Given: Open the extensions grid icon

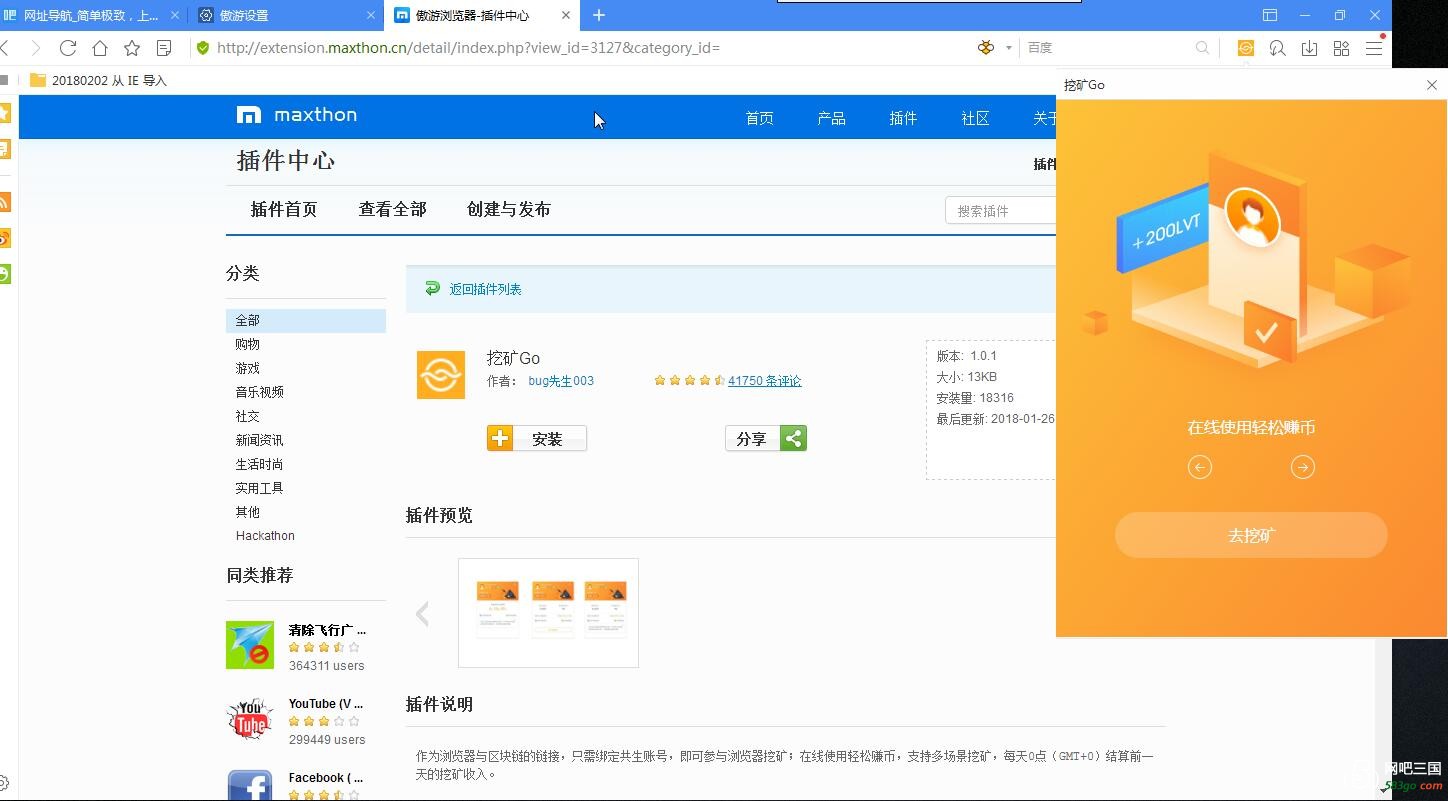Looking at the screenshot, I should [1342, 48].
